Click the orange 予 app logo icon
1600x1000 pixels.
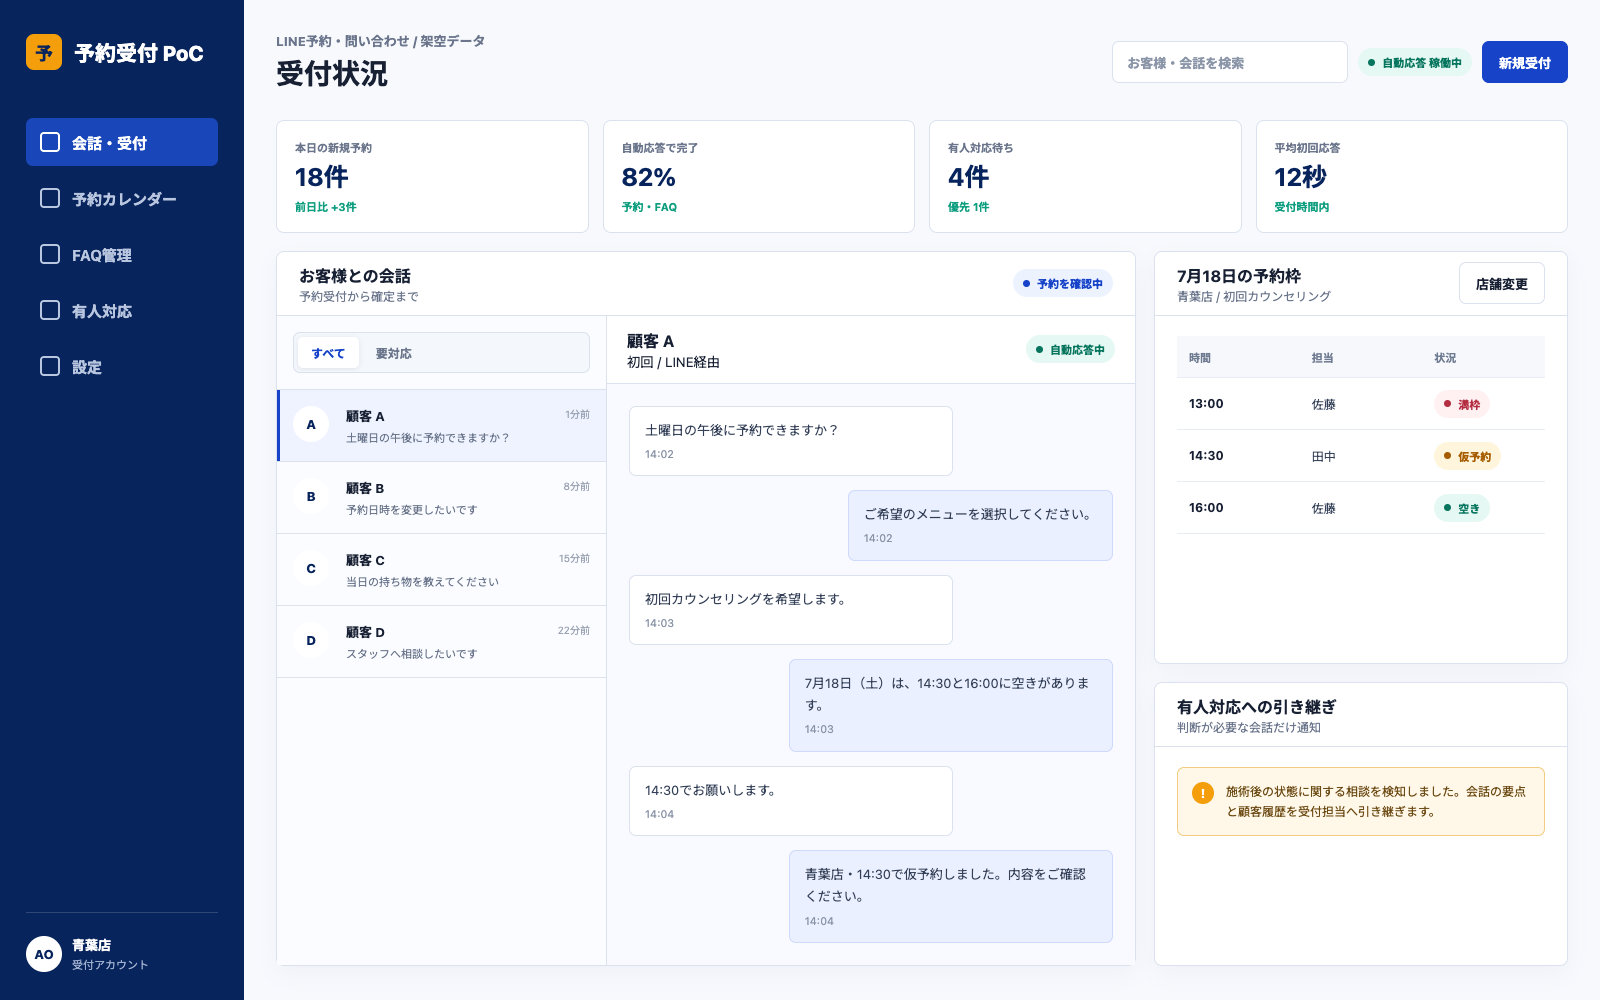44,52
